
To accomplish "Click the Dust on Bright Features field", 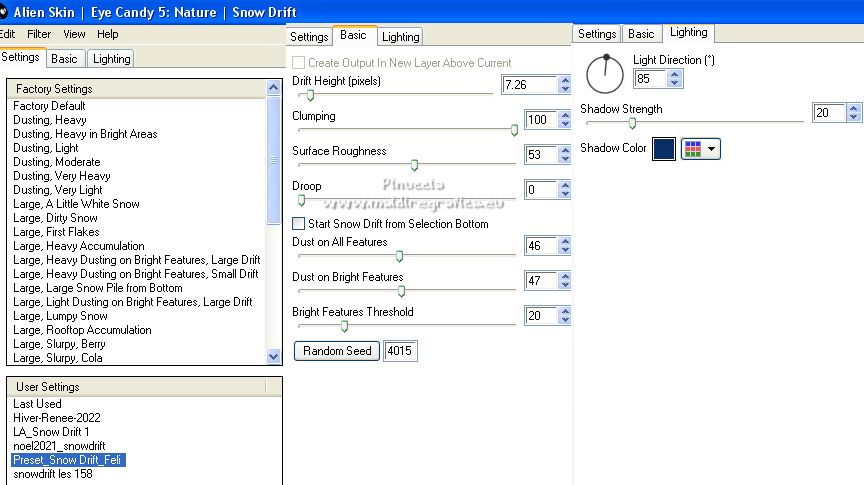I will tap(541, 281).
